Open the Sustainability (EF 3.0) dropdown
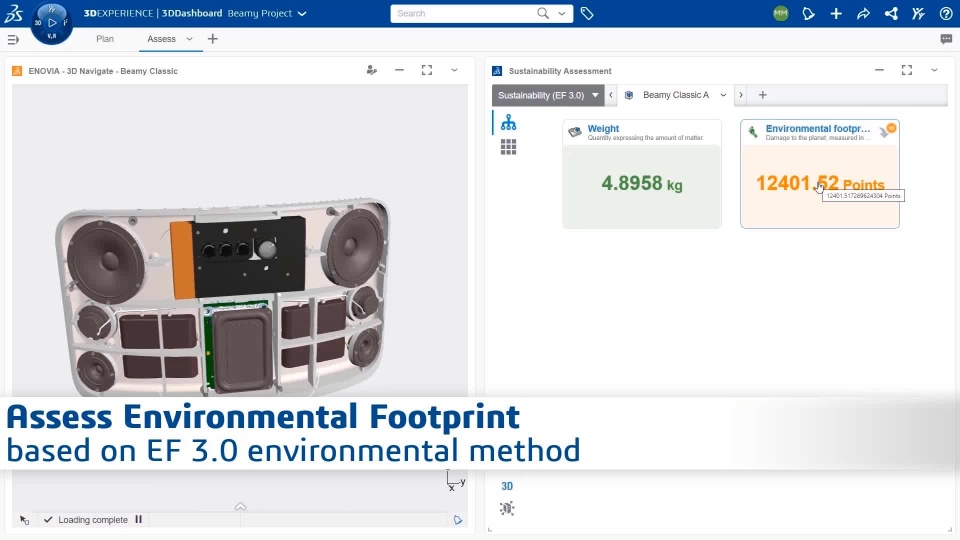The image size is (960, 540). [x=548, y=95]
